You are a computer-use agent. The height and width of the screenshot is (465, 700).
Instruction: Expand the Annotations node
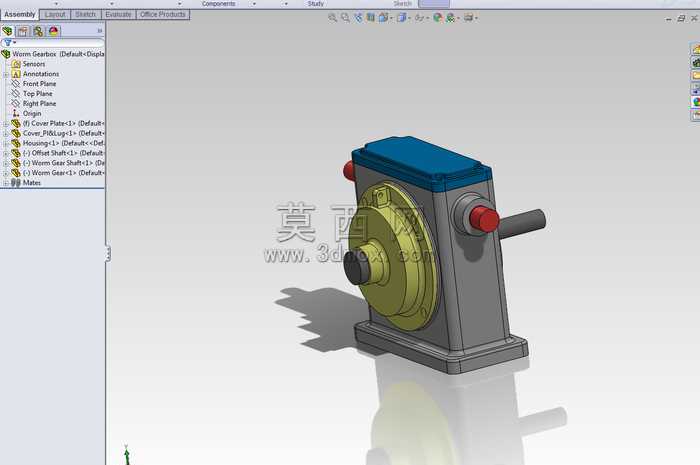(x=6, y=74)
